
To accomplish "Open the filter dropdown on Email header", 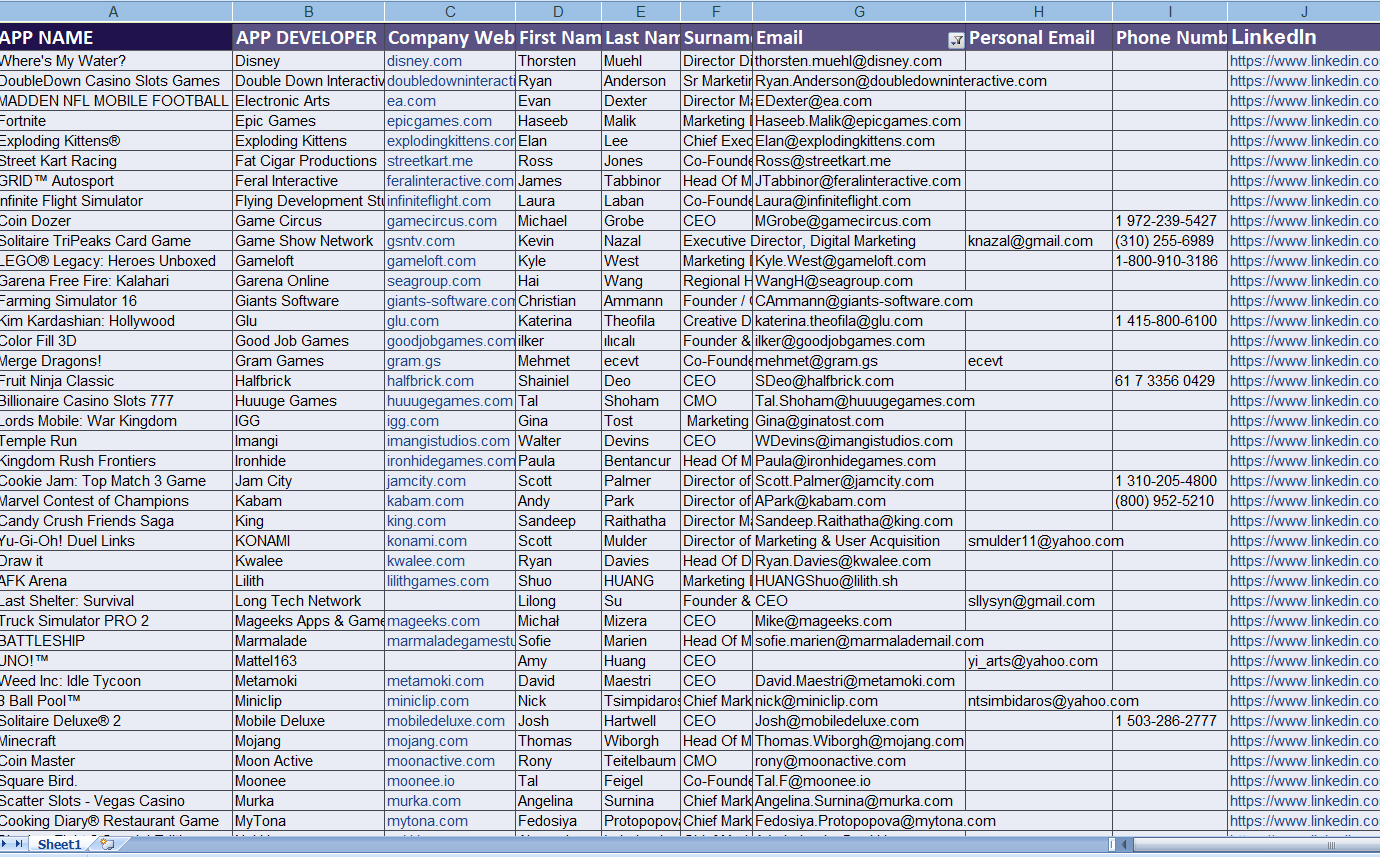I will (955, 40).
